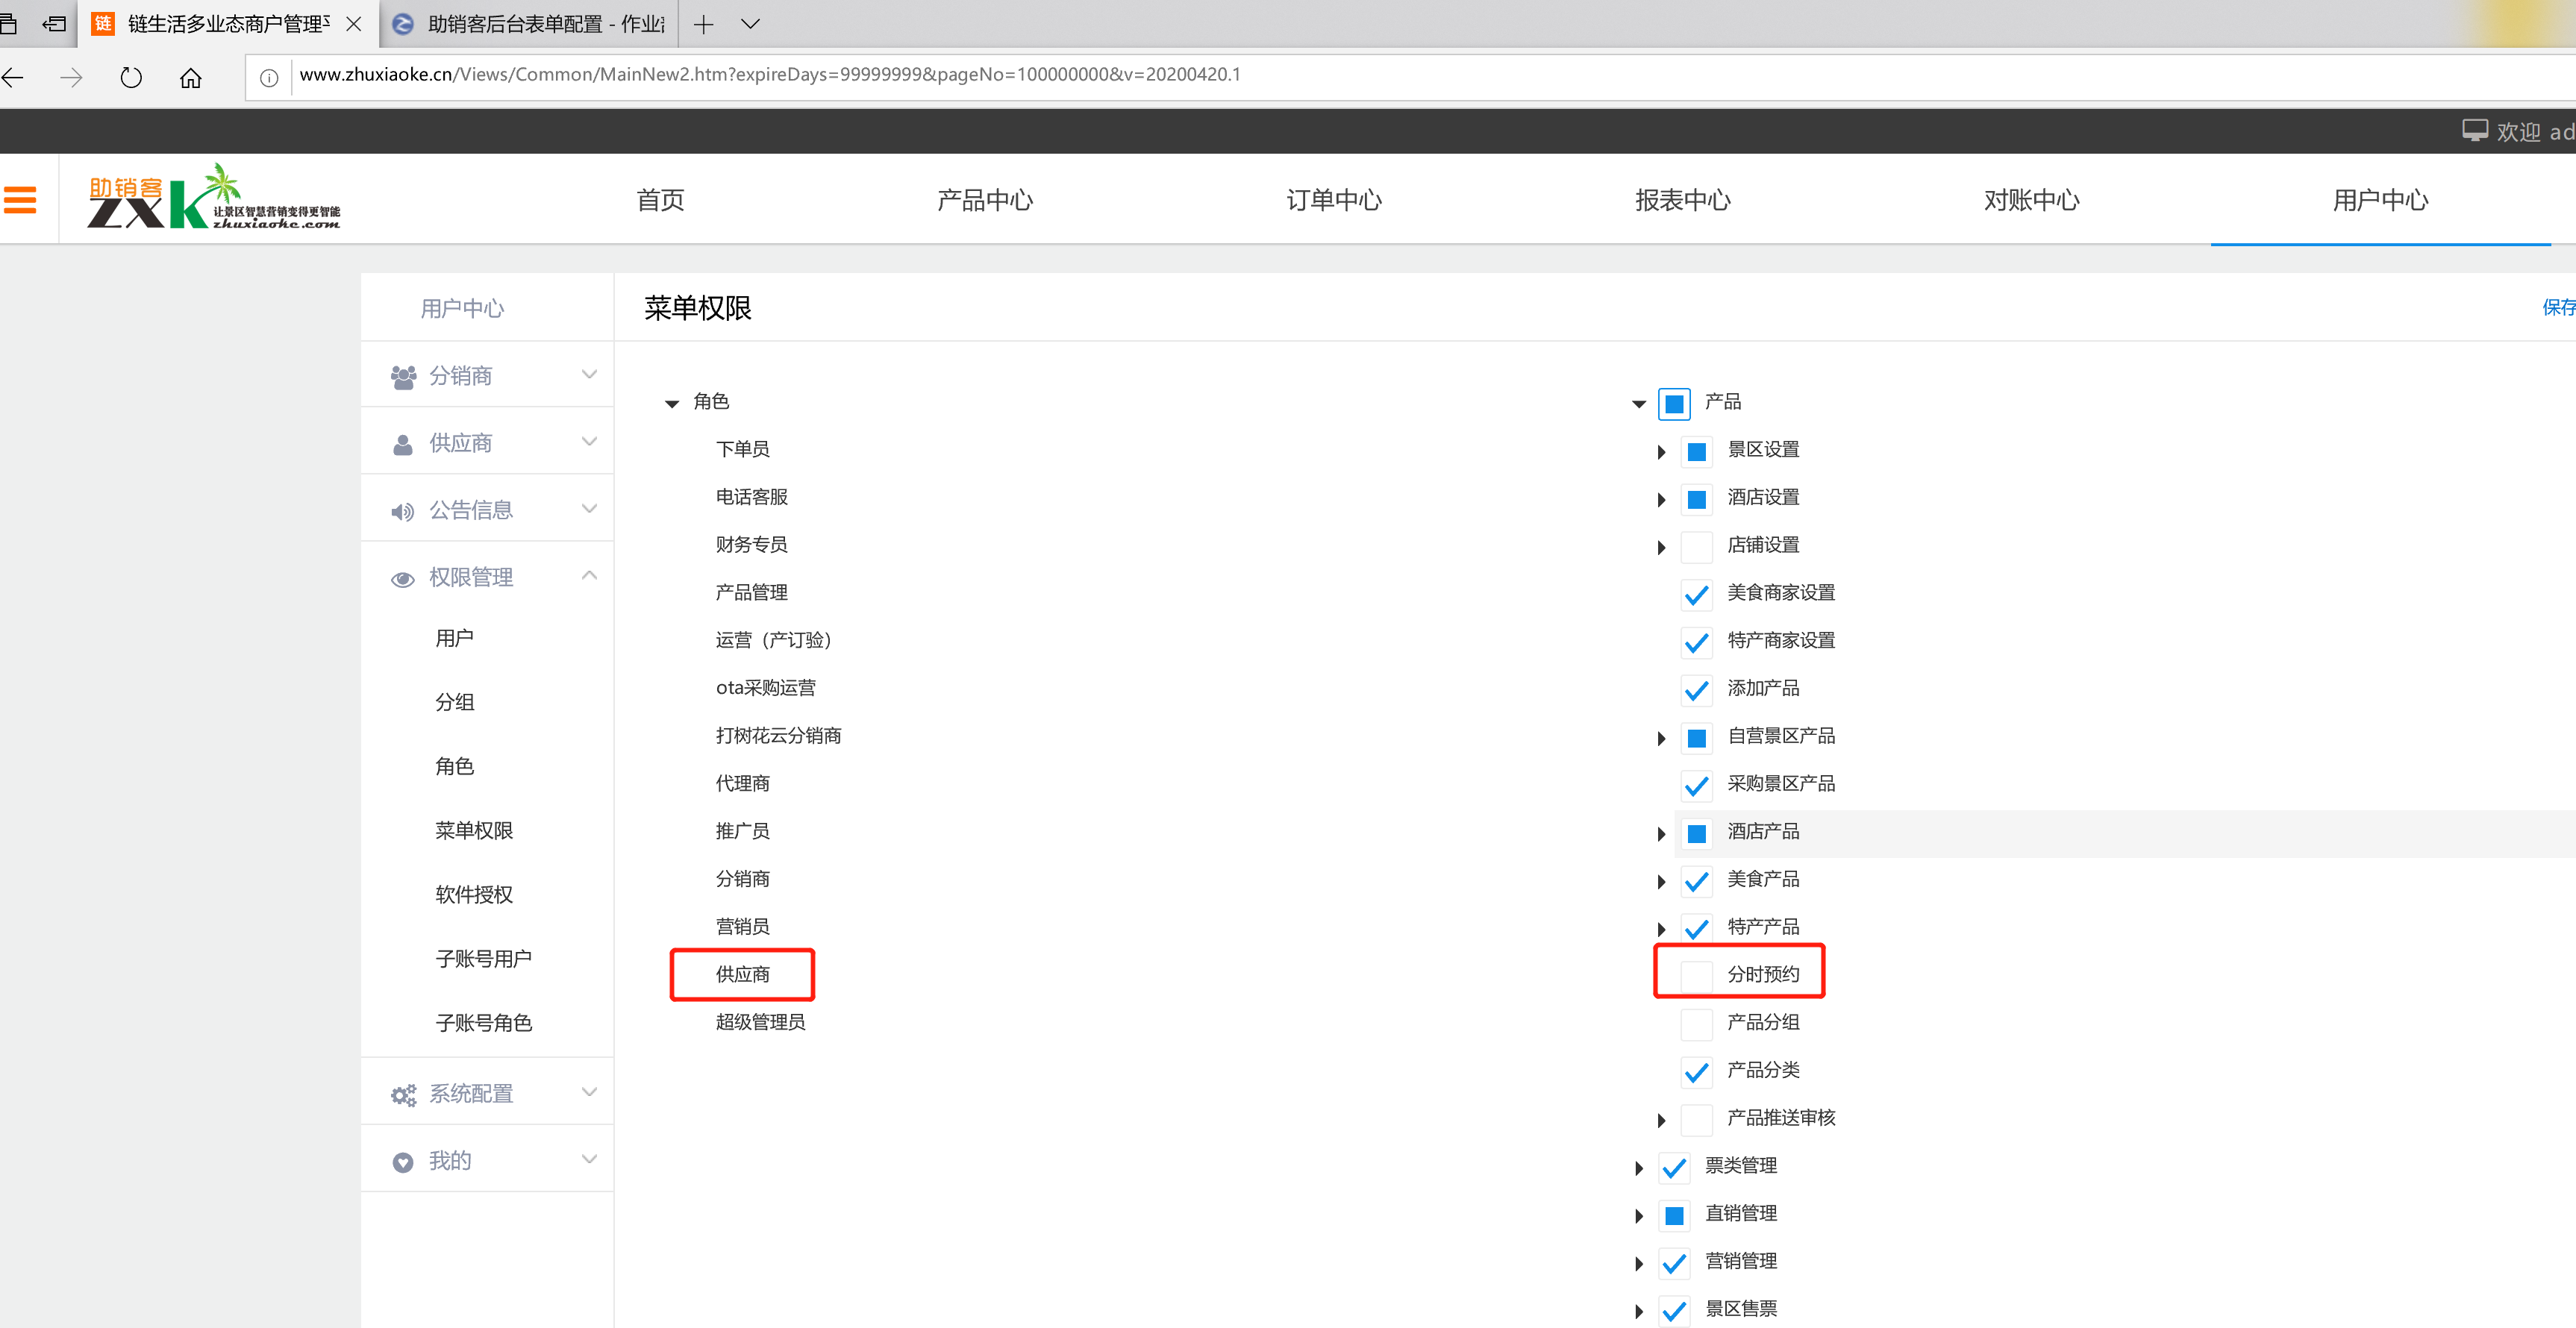Open 子账号用户 in the sidebar
The height and width of the screenshot is (1328, 2576).
point(483,959)
